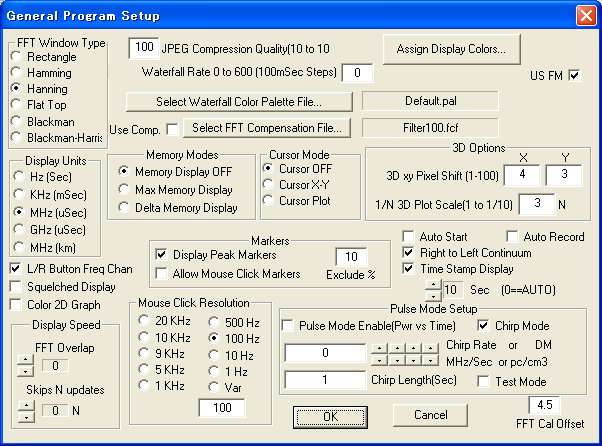Decrease Skips N updates value
The width and height of the screenshot is (602, 446).
[26, 417]
